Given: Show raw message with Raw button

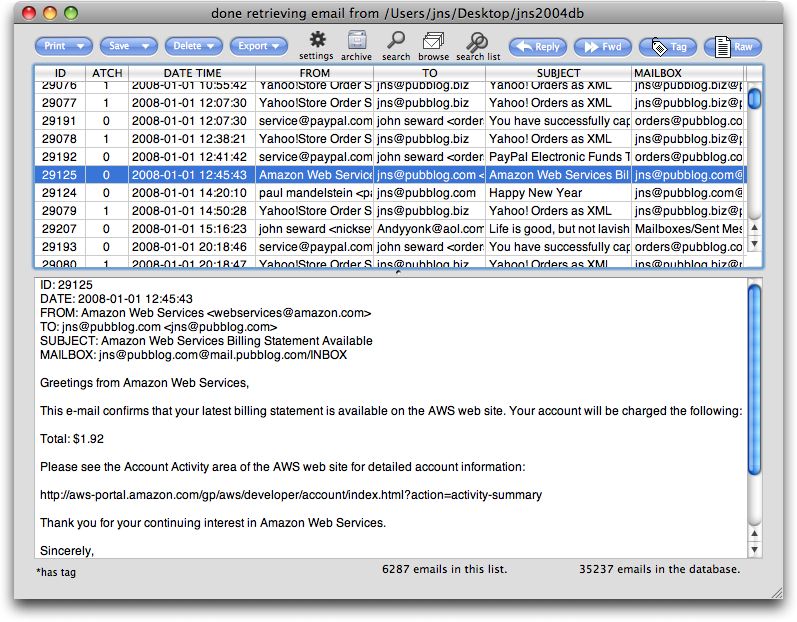Looking at the screenshot, I should (x=732, y=47).
